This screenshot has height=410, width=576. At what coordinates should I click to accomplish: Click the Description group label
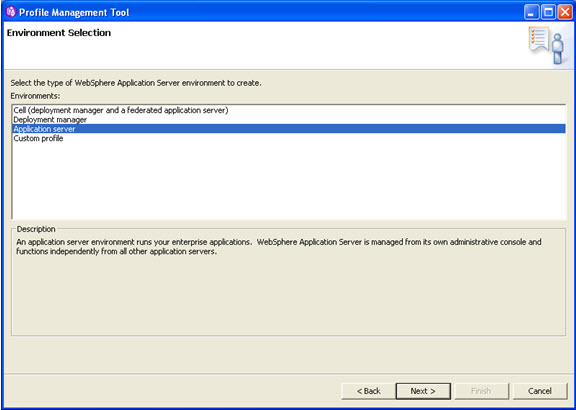[36, 229]
